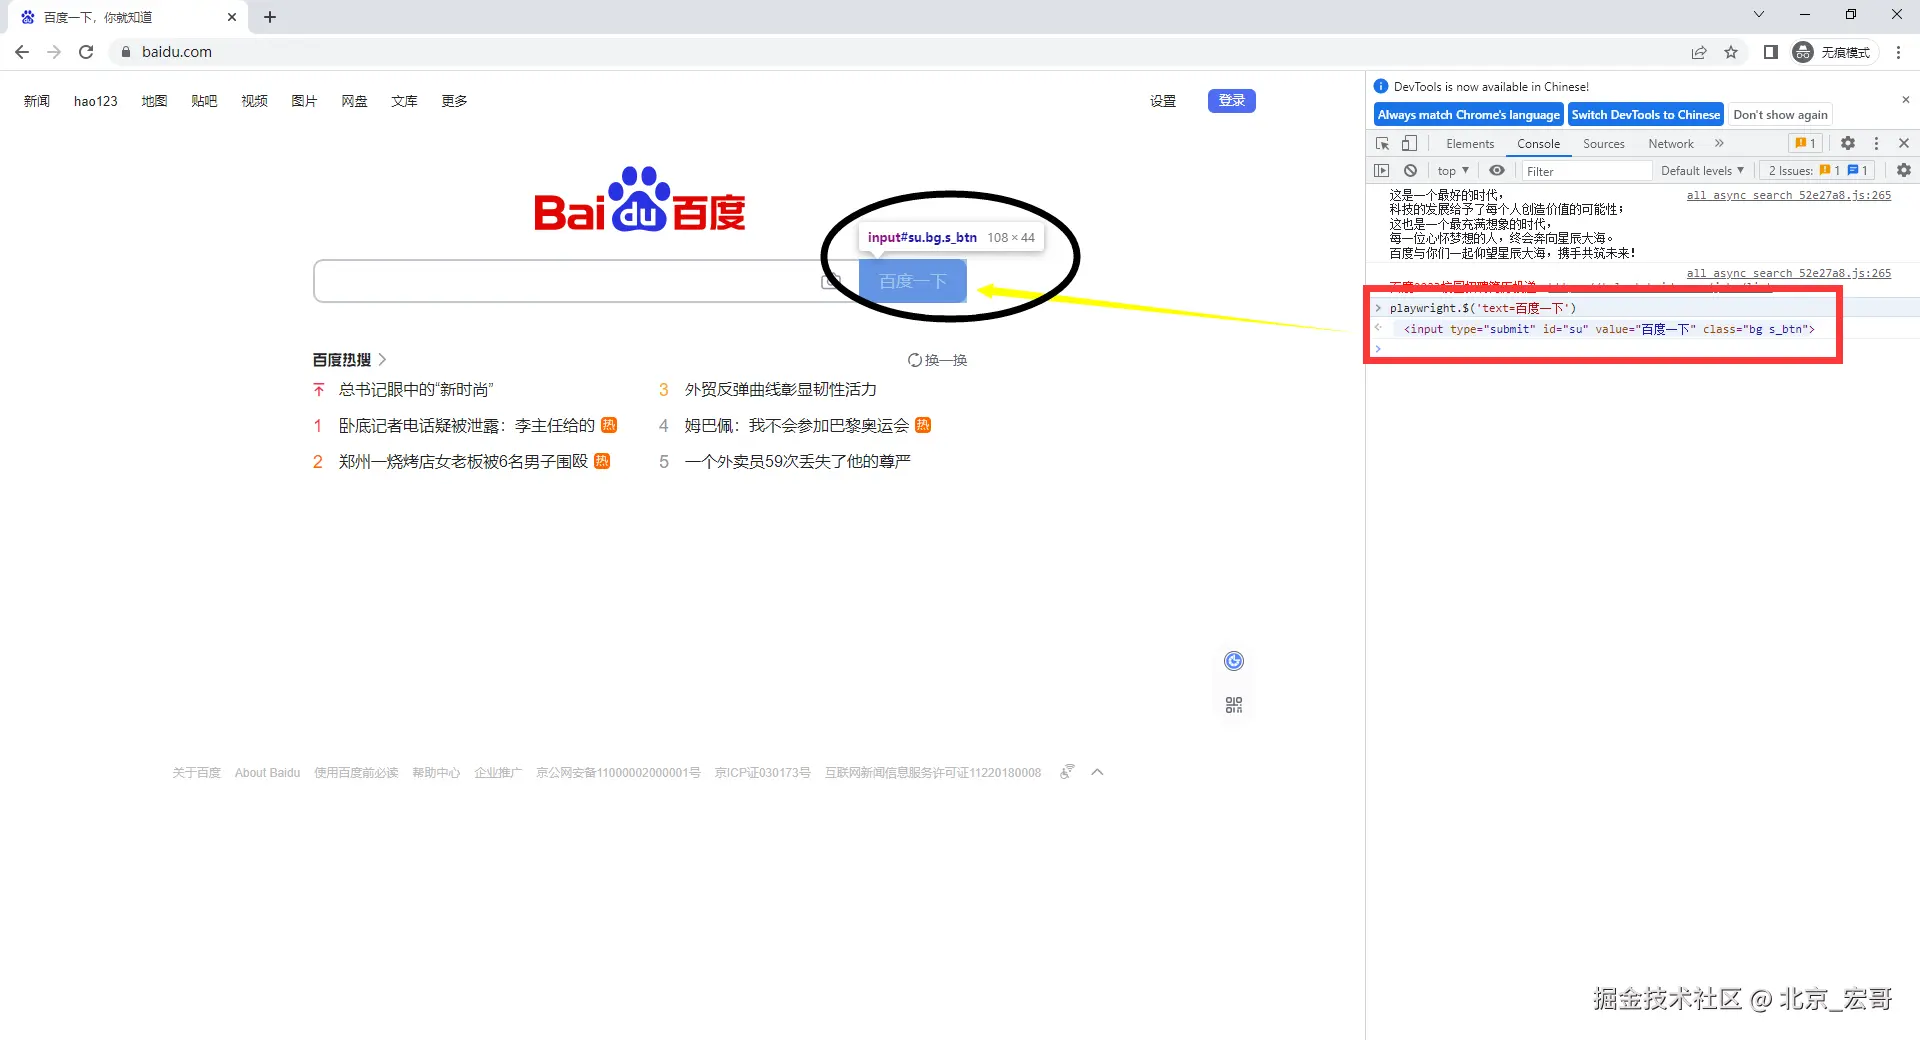This screenshot has width=1920, height=1040.
Task: Refresh the Baidu hot search list
Action: 937,360
